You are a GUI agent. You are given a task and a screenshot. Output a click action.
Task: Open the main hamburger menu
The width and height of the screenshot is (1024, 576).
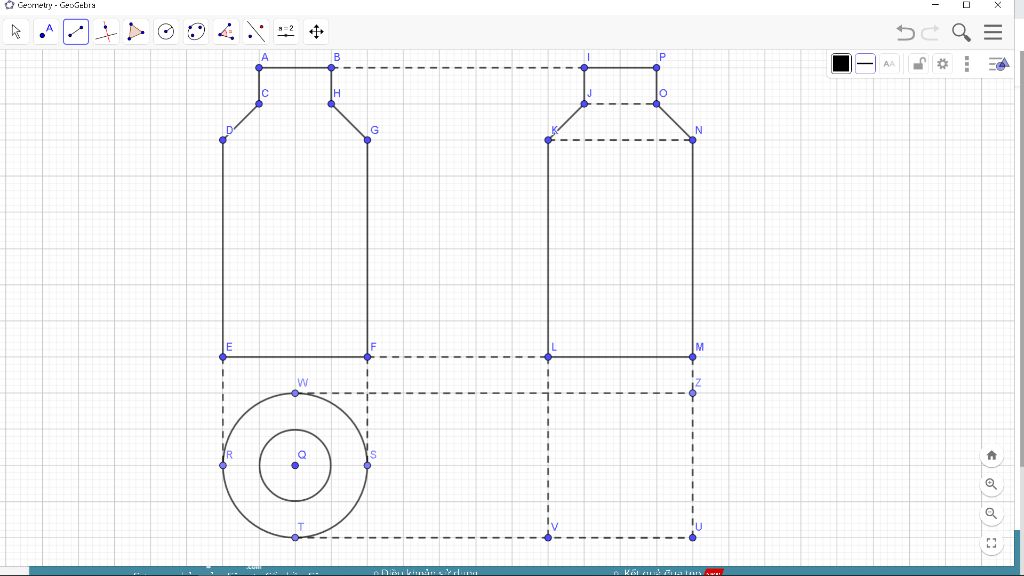pyautogui.click(x=993, y=32)
